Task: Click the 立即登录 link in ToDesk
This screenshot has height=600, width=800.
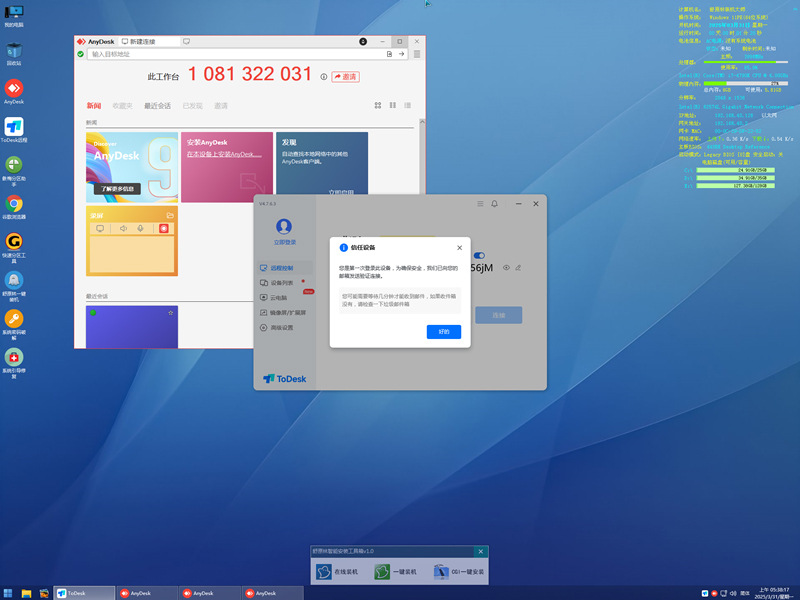Action: coord(284,242)
